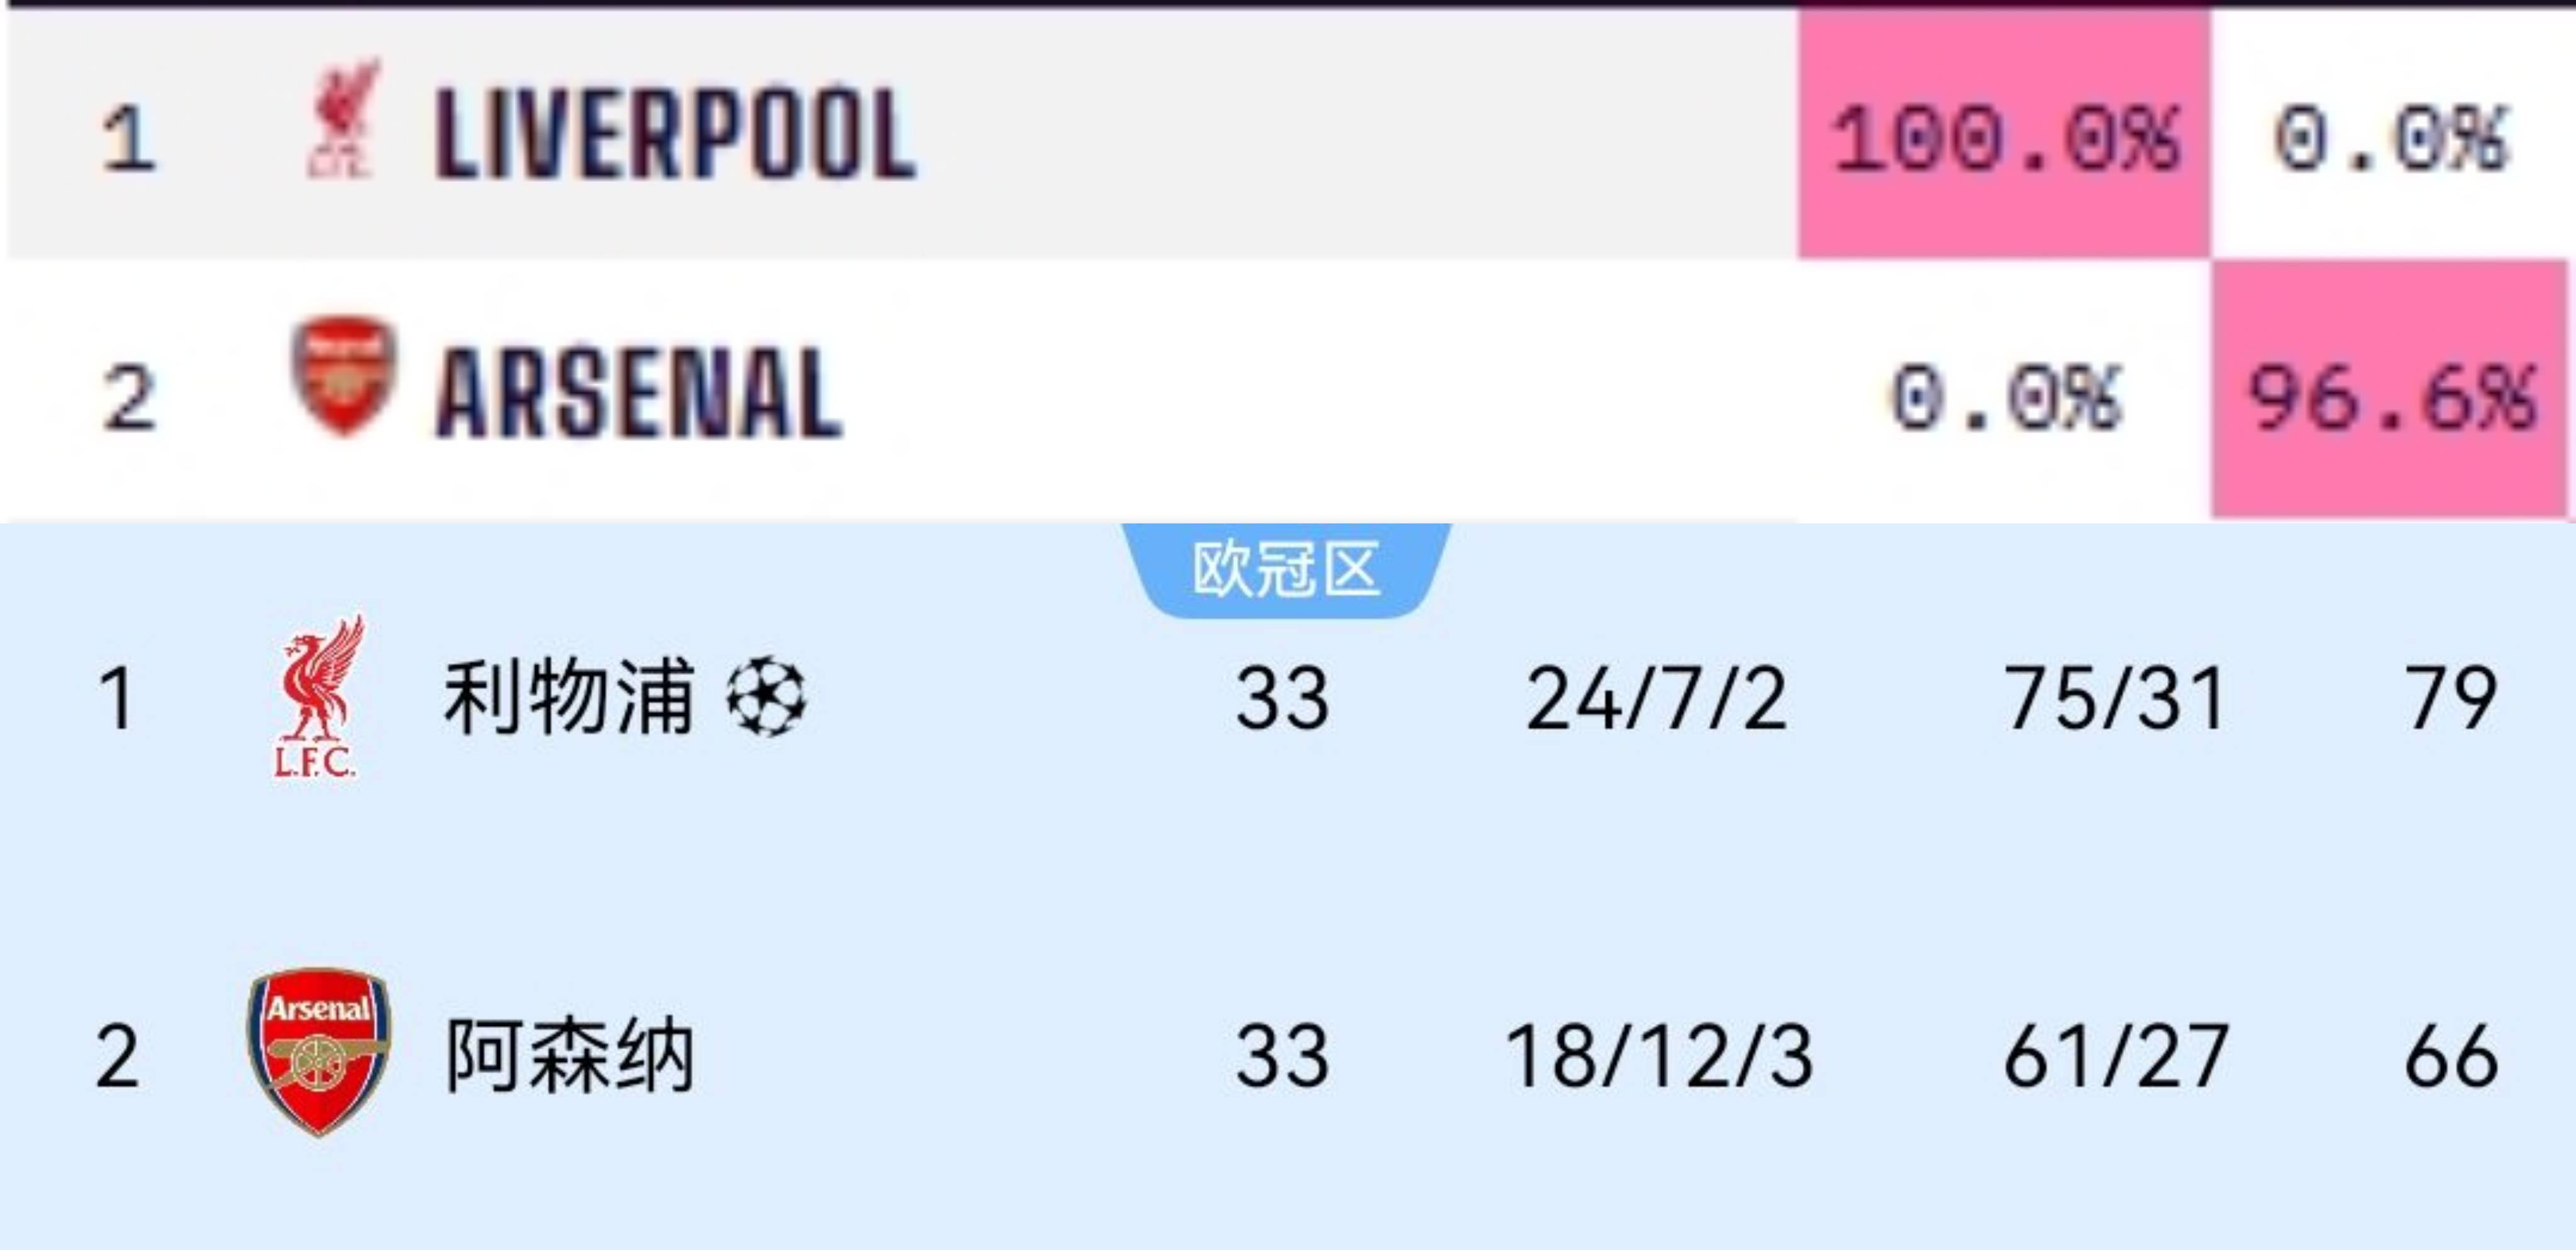Click Liverpool's 79 points total
Viewport: 2576px width, 1250px height.
tap(2451, 698)
